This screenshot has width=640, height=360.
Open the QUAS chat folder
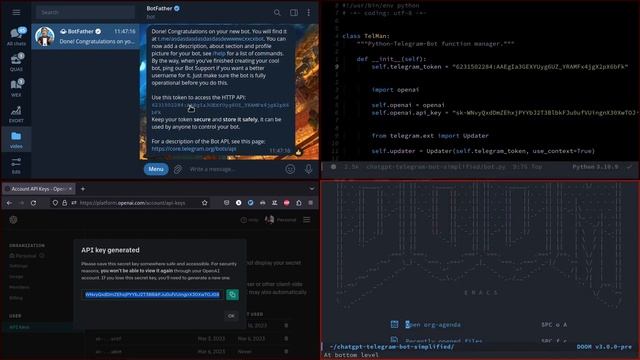point(16,62)
